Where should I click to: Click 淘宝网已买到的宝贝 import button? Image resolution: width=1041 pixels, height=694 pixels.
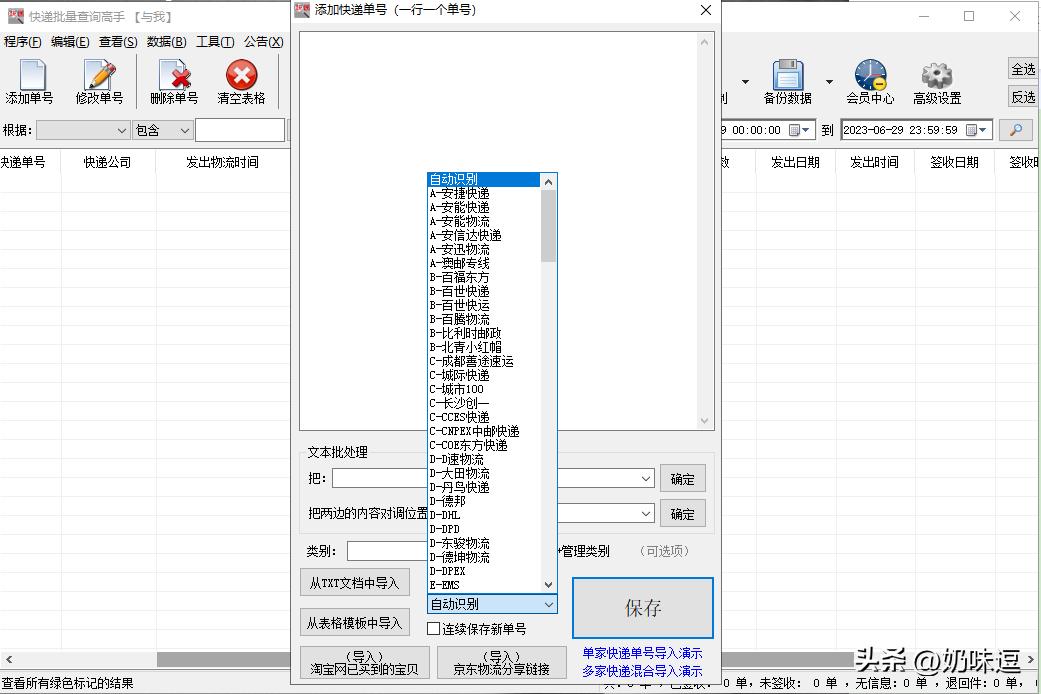point(364,663)
